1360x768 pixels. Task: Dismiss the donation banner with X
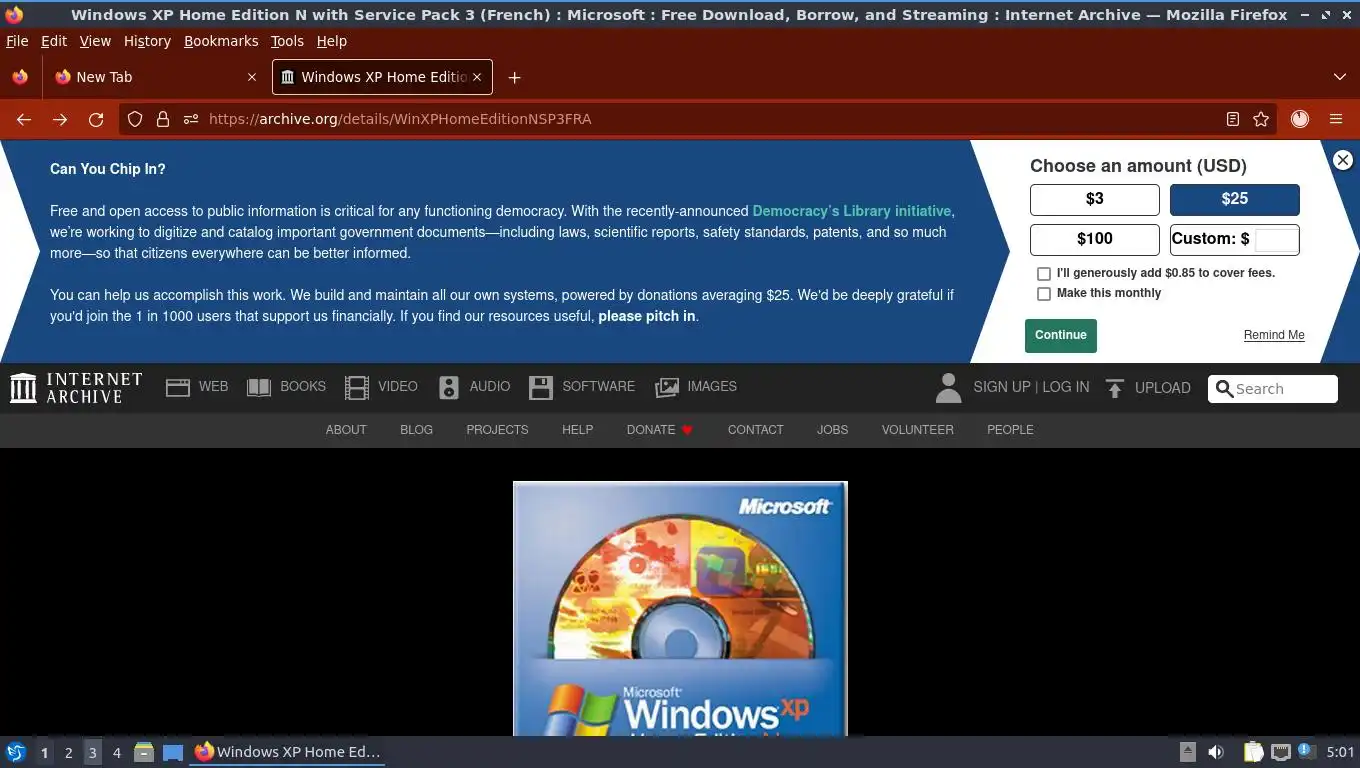(x=1343, y=160)
